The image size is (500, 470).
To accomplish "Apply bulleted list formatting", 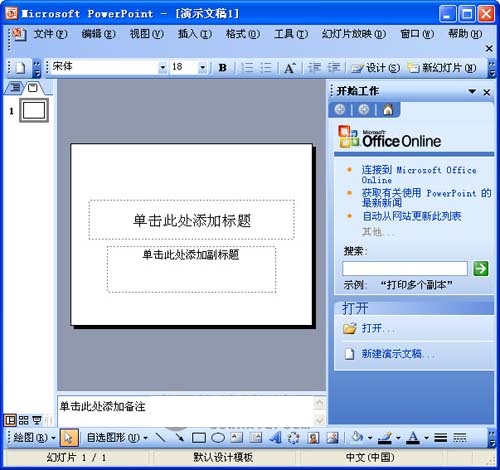I will (x=266, y=68).
